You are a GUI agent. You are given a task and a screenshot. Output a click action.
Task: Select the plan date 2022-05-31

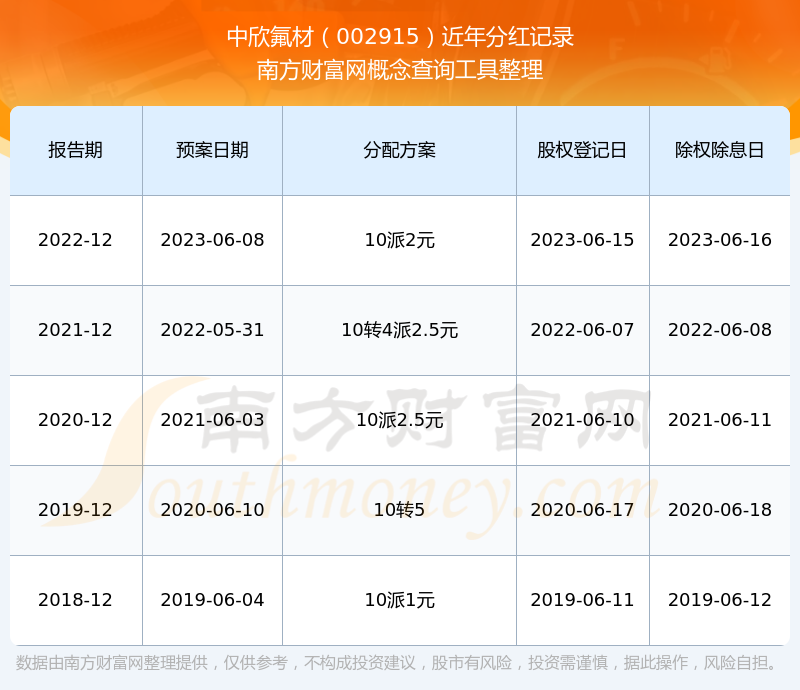(212, 330)
